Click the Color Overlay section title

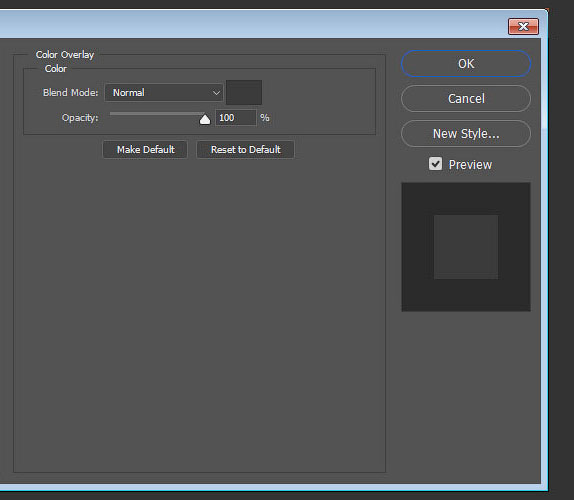65,55
